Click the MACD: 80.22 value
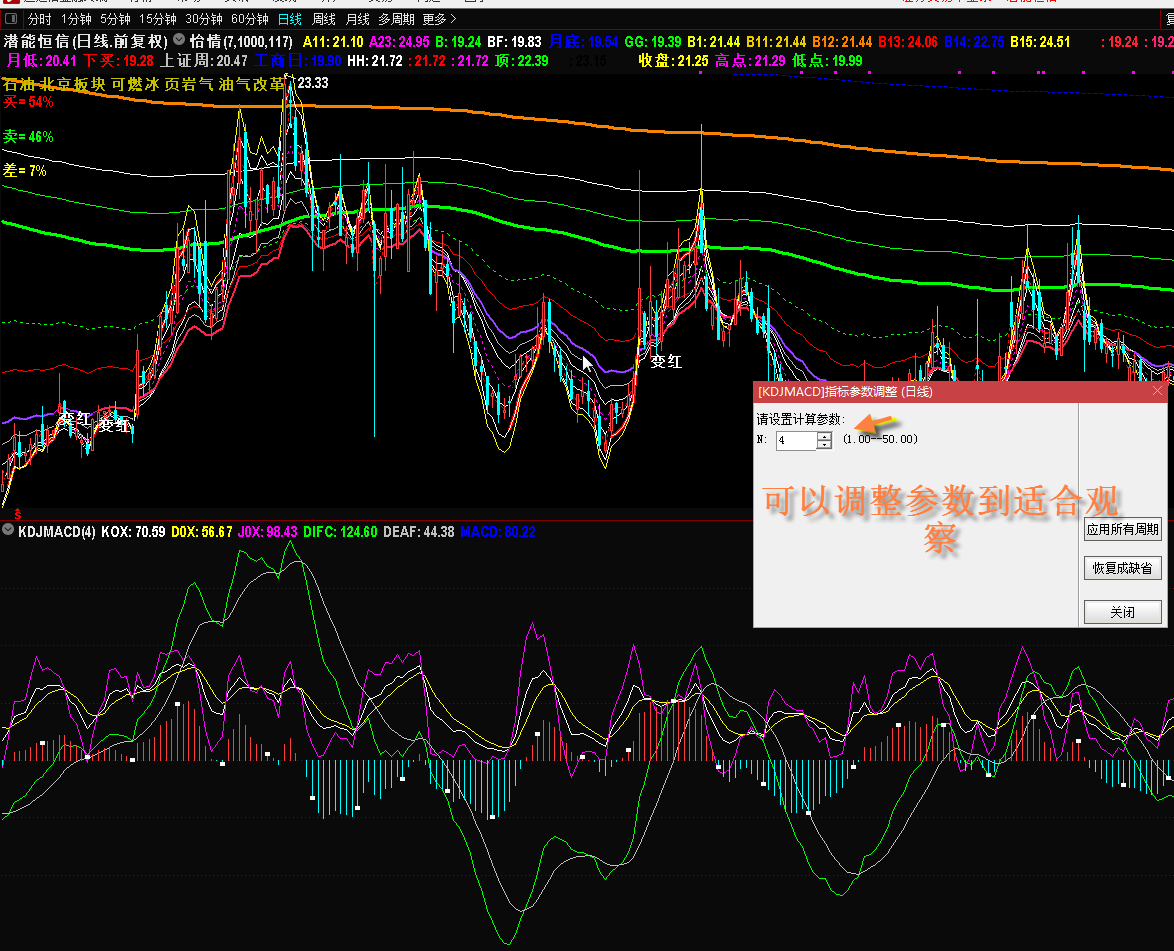 pos(498,532)
